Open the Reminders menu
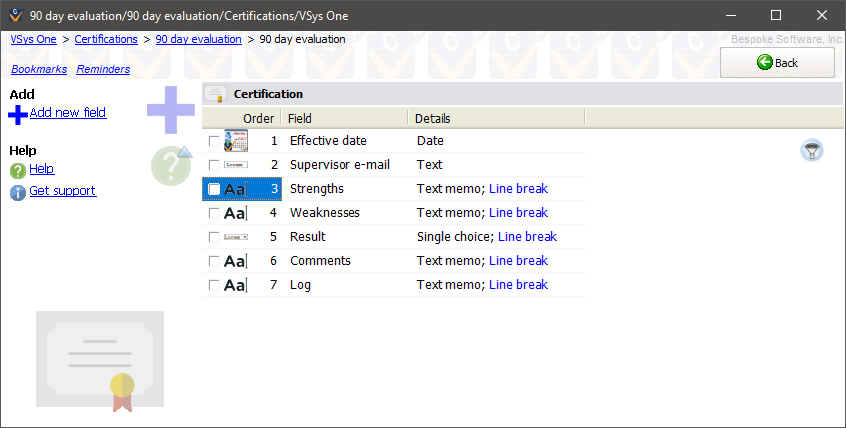 103,69
